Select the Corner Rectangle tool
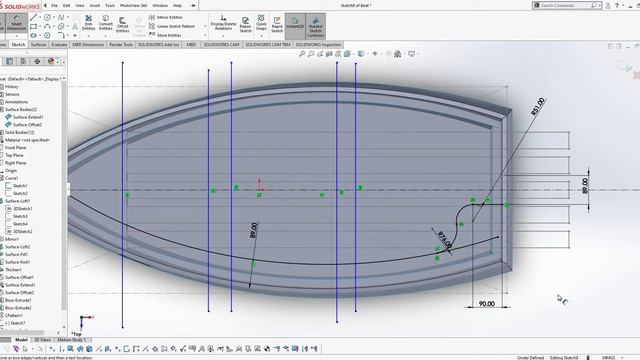Viewport: 640px width, 360px height. (33, 27)
